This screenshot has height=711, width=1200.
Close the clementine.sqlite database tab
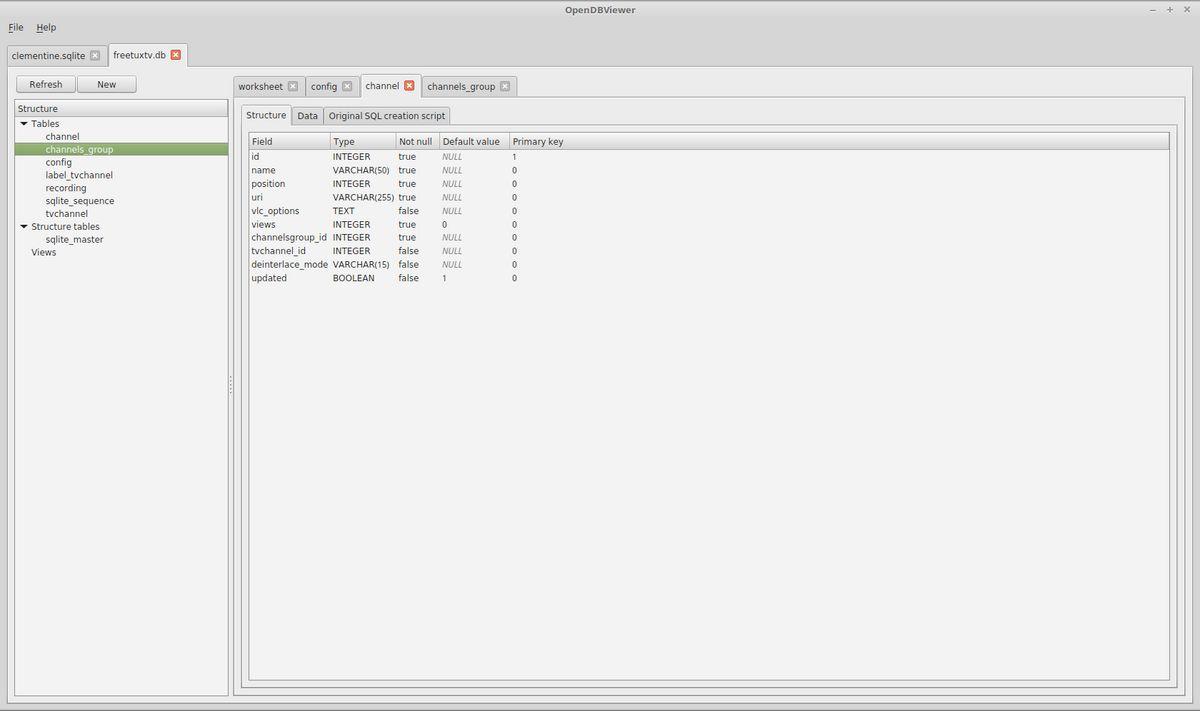point(95,55)
